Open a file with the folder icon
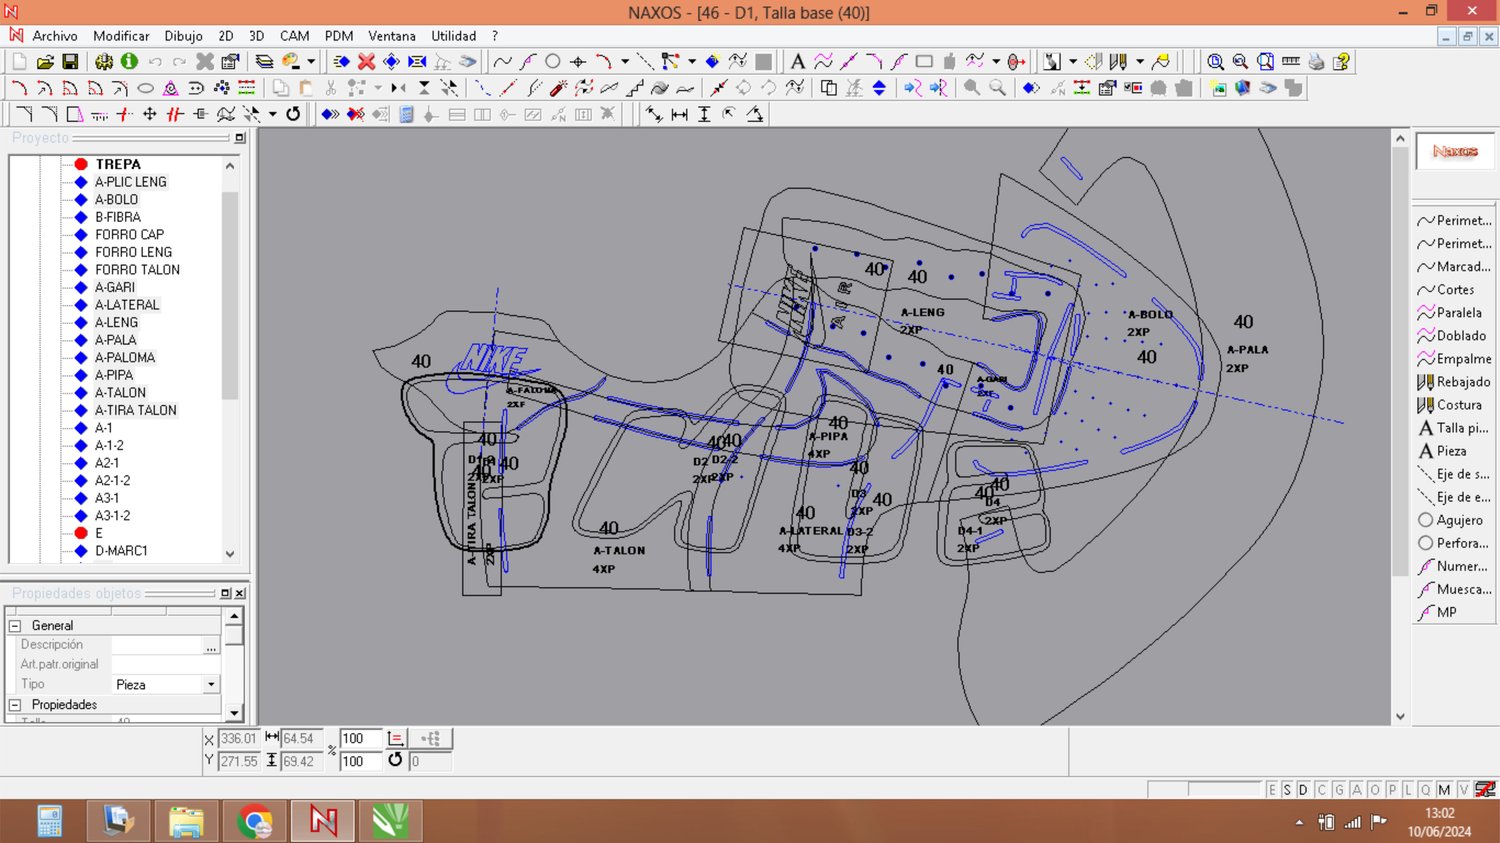This screenshot has width=1500, height=843. tap(45, 62)
